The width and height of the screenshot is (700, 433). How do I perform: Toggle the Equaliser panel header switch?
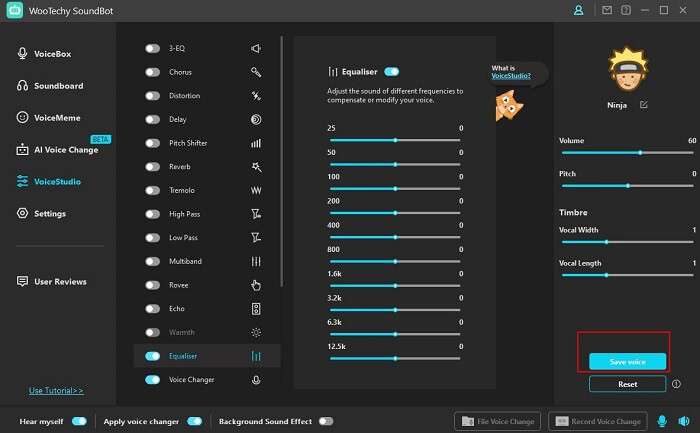392,71
